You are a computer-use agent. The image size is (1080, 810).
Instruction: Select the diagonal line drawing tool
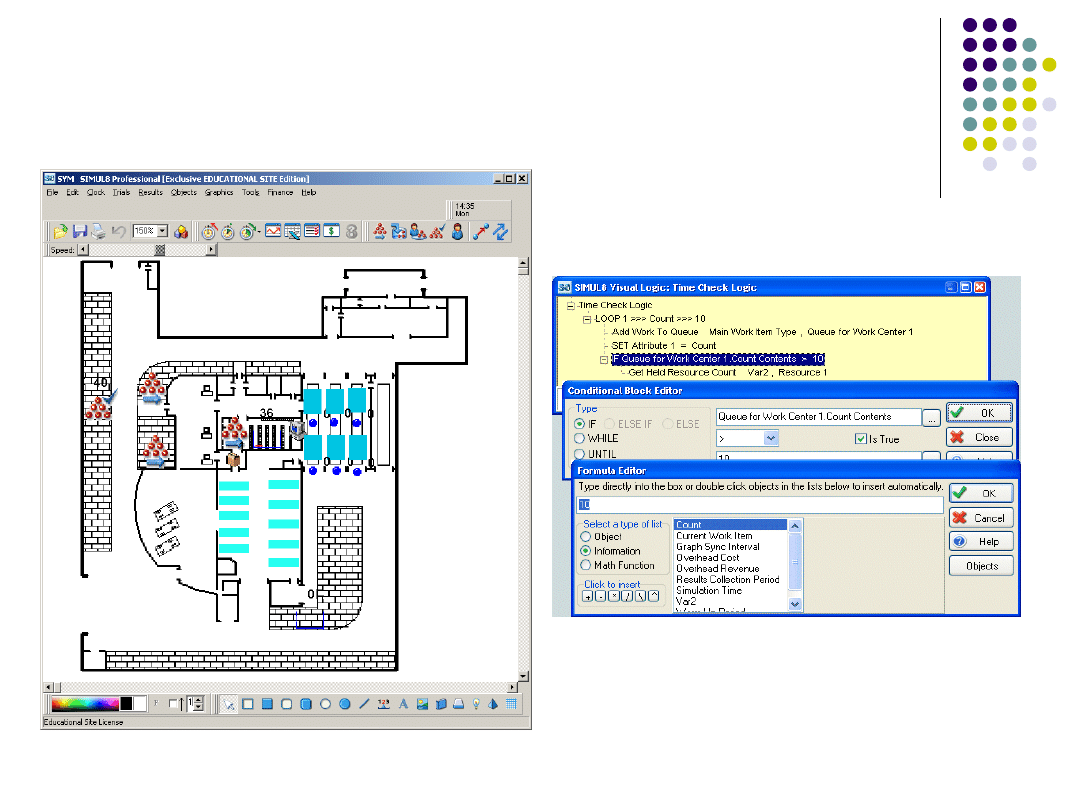click(x=364, y=704)
